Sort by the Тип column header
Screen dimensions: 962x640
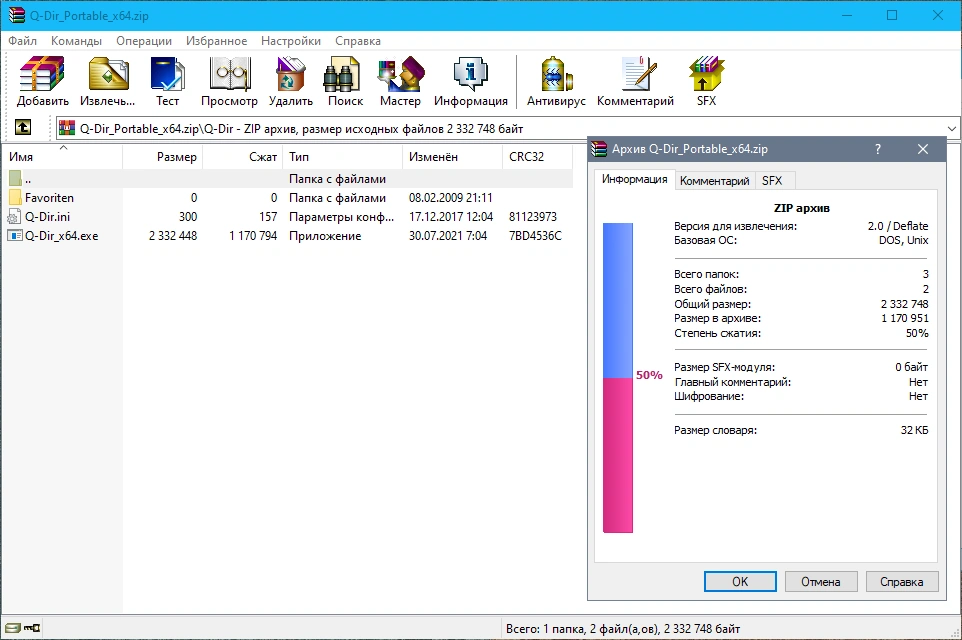pos(342,156)
